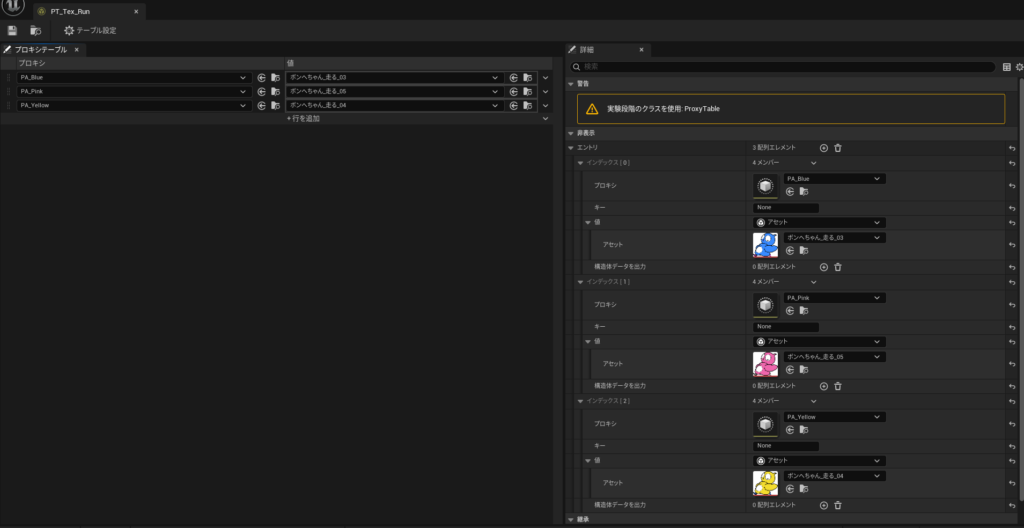Open the ボンへちゃん_走る_05 value dropdown in table
This screenshot has height=528, width=1024.
(x=393, y=91)
